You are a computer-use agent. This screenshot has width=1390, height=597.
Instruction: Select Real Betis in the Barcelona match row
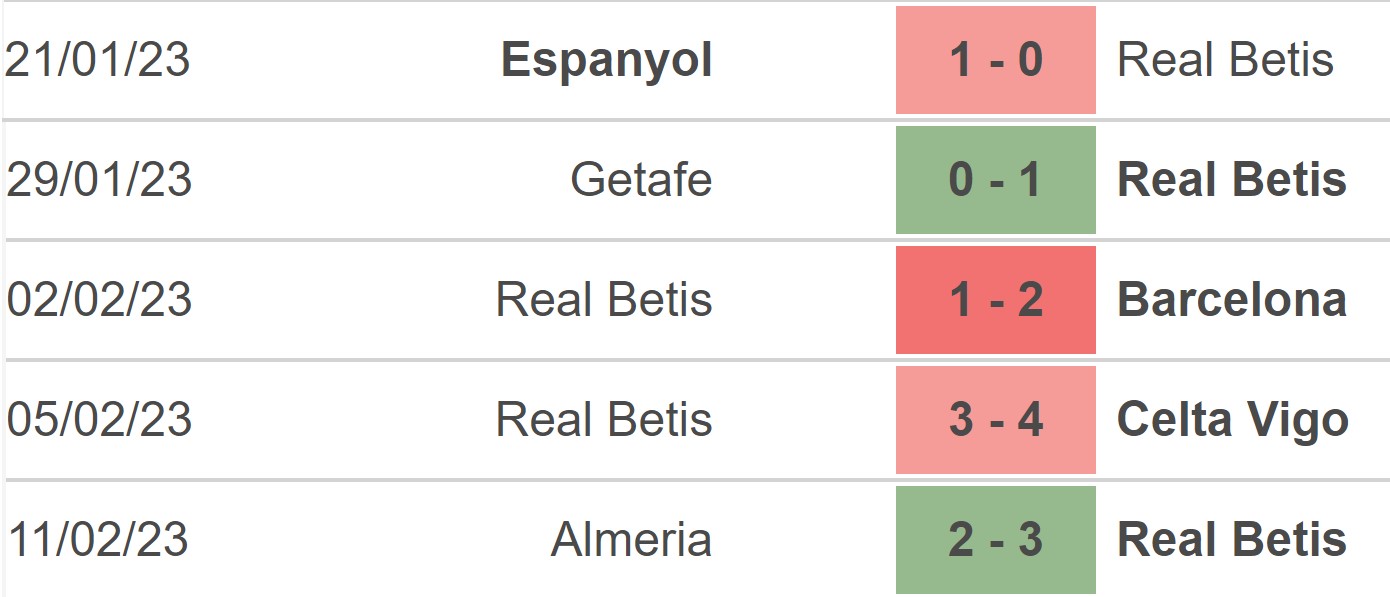(604, 300)
